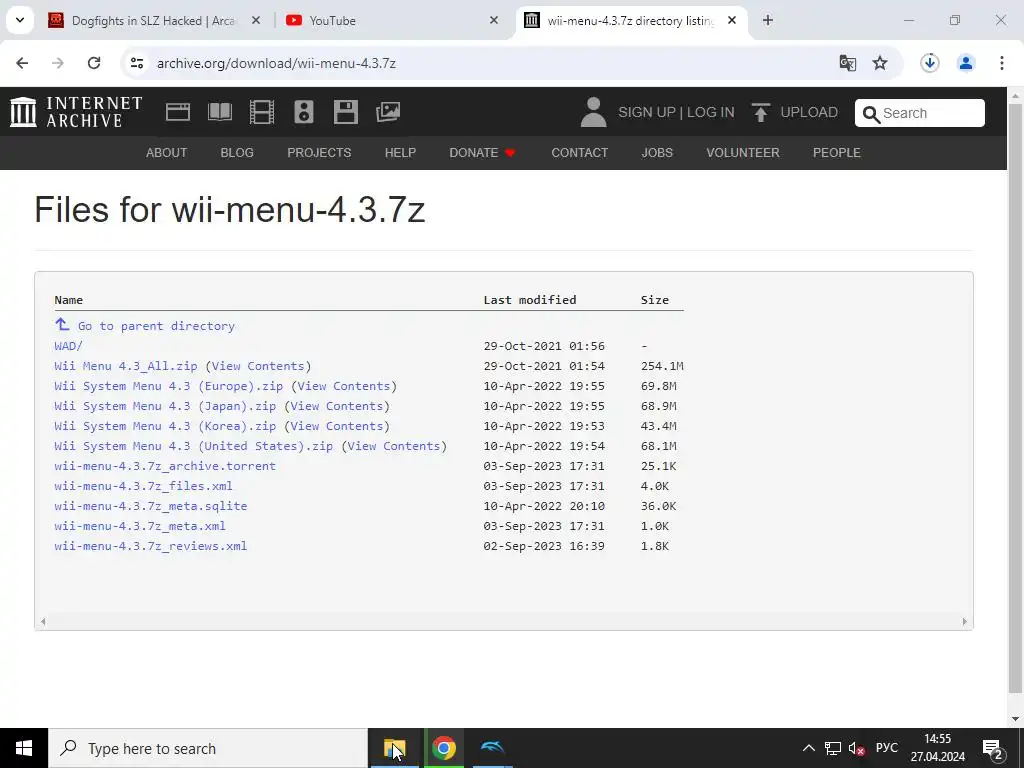Open wii-menu-4.3.7z_meta.sqlite file
Screen dimensions: 1024x768
coord(151,506)
